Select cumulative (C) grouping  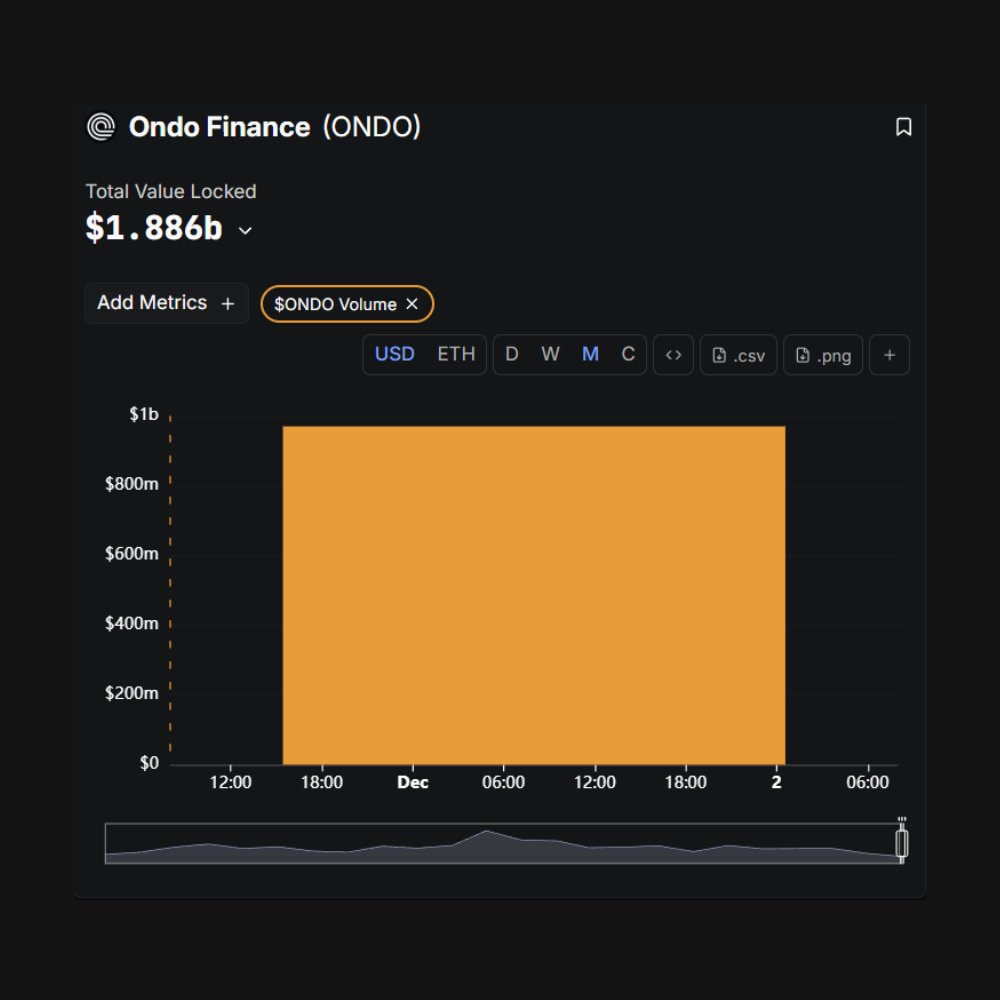(x=628, y=354)
